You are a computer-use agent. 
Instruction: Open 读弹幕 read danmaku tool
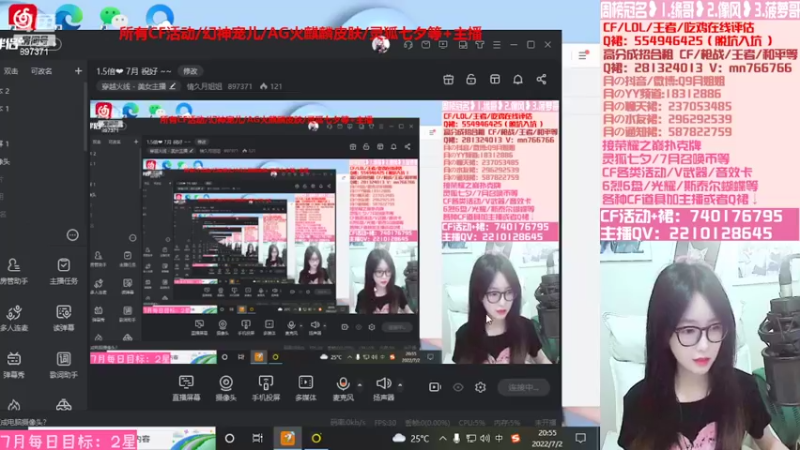[63, 318]
